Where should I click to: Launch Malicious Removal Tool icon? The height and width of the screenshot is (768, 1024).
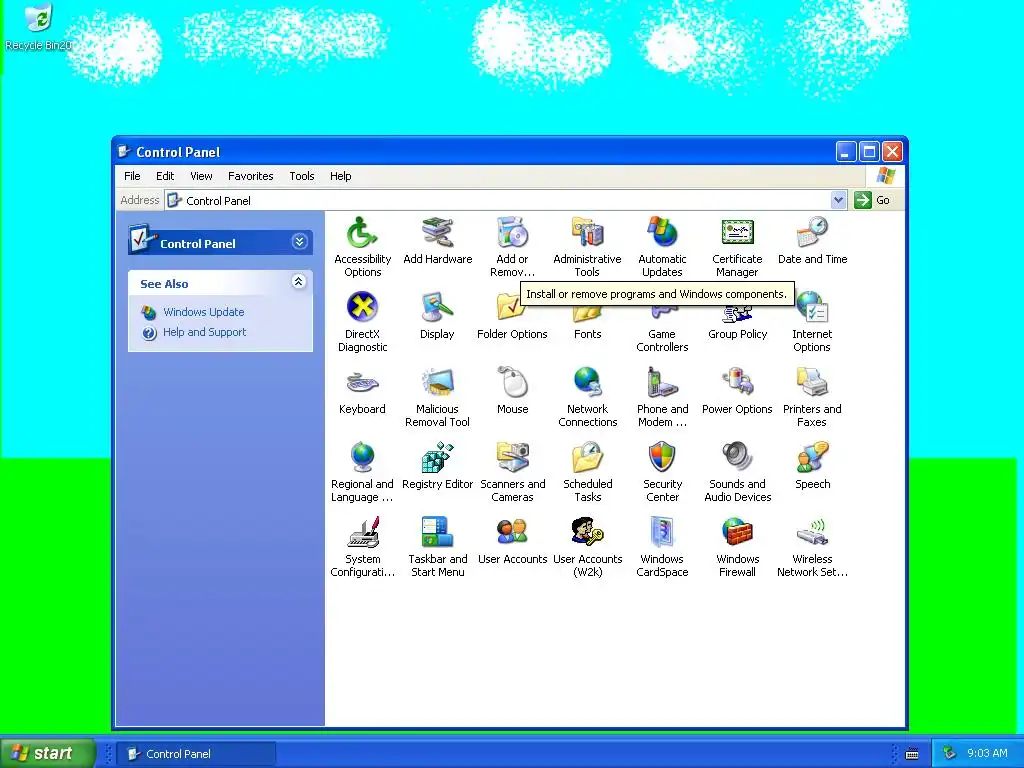click(438, 383)
